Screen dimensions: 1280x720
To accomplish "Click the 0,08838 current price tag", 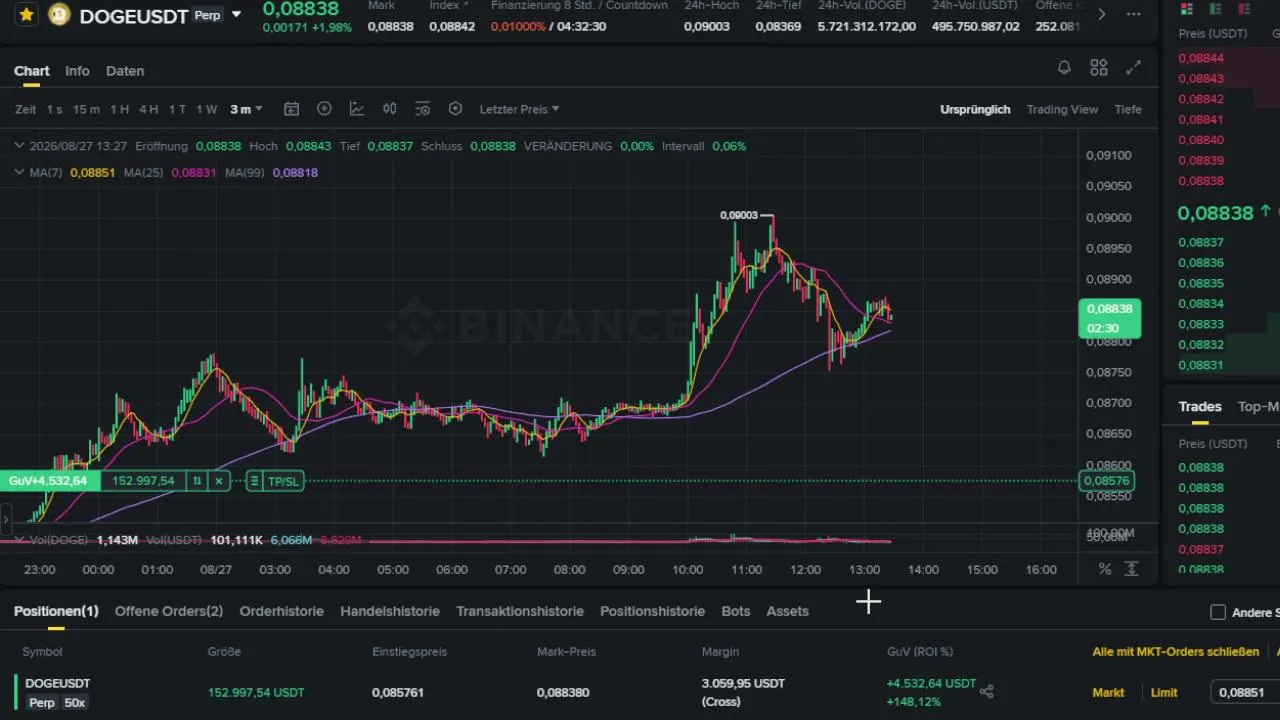I will tap(1109, 318).
